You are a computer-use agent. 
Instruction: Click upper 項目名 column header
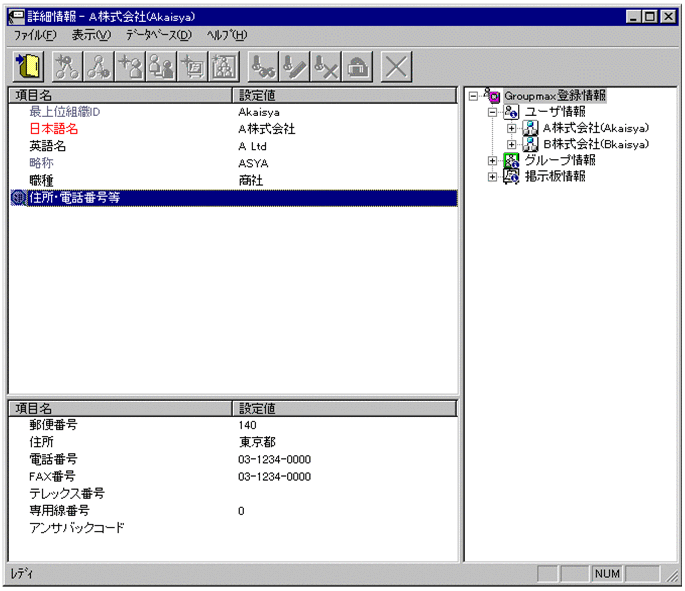120,95
